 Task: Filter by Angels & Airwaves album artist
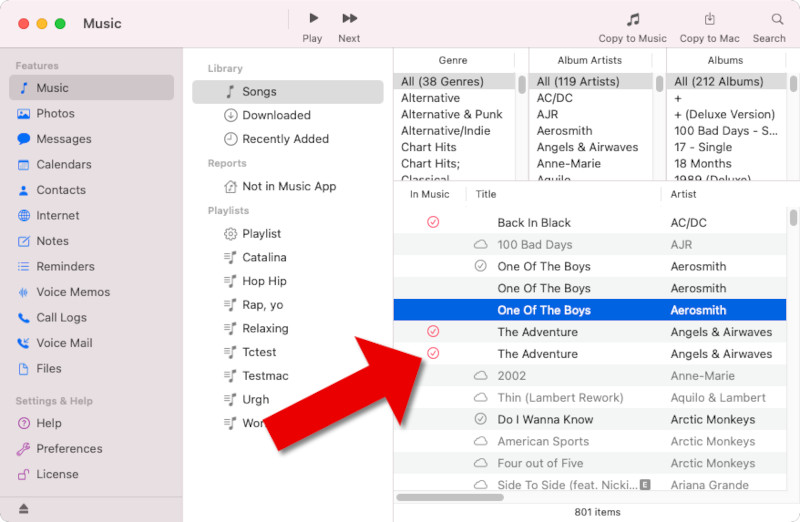pos(591,147)
